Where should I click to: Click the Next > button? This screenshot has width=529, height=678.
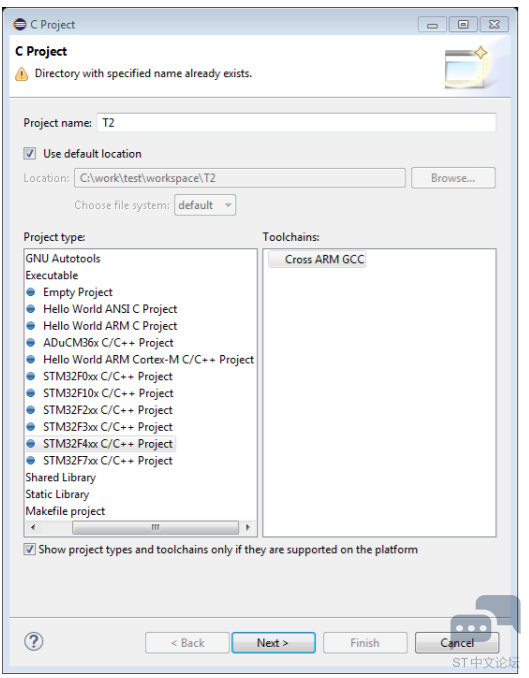273,643
